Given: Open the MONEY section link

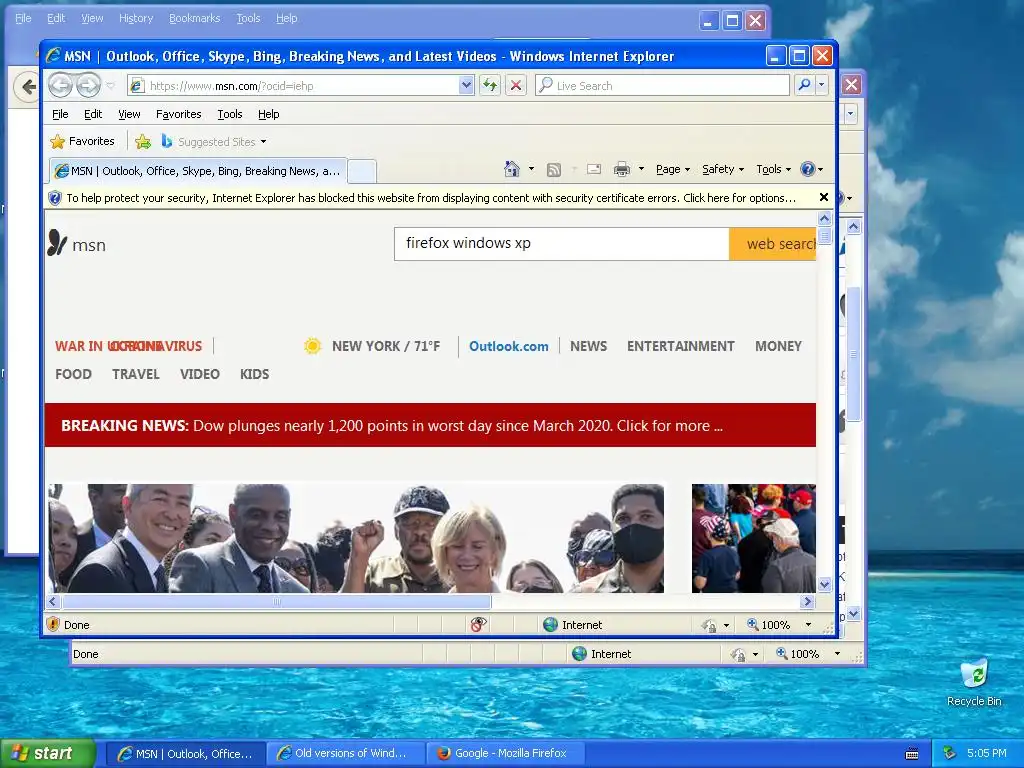Looking at the screenshot, I should tap(778, 346).
